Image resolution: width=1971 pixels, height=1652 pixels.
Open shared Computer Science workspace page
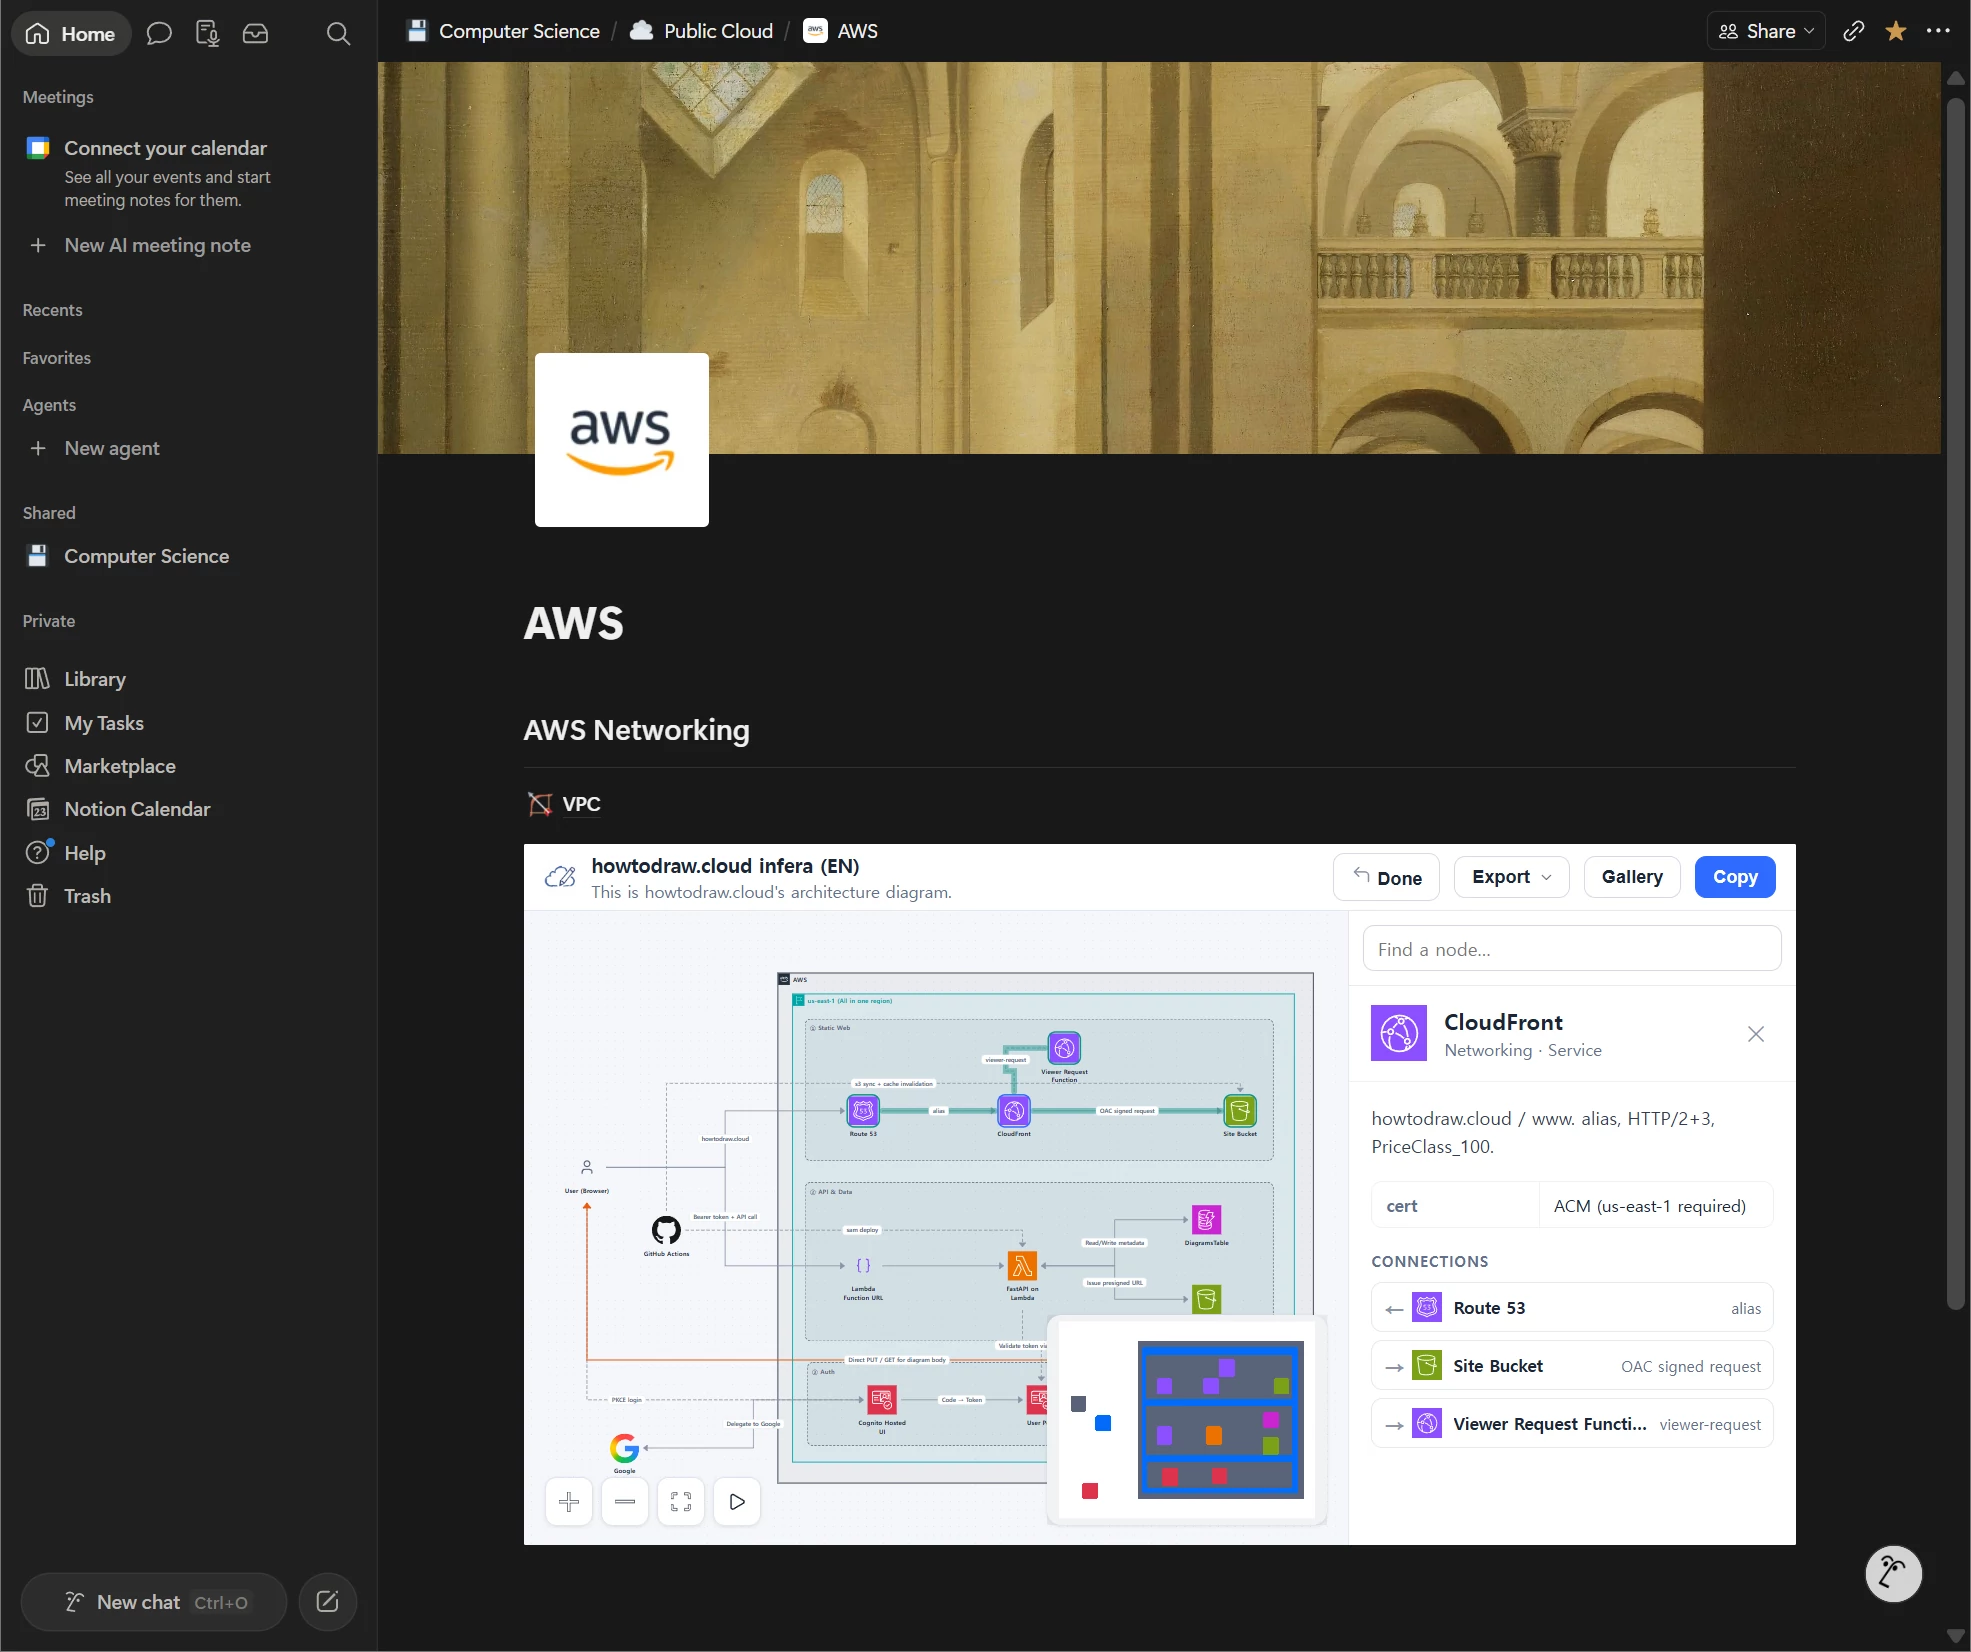pos(146,556)
